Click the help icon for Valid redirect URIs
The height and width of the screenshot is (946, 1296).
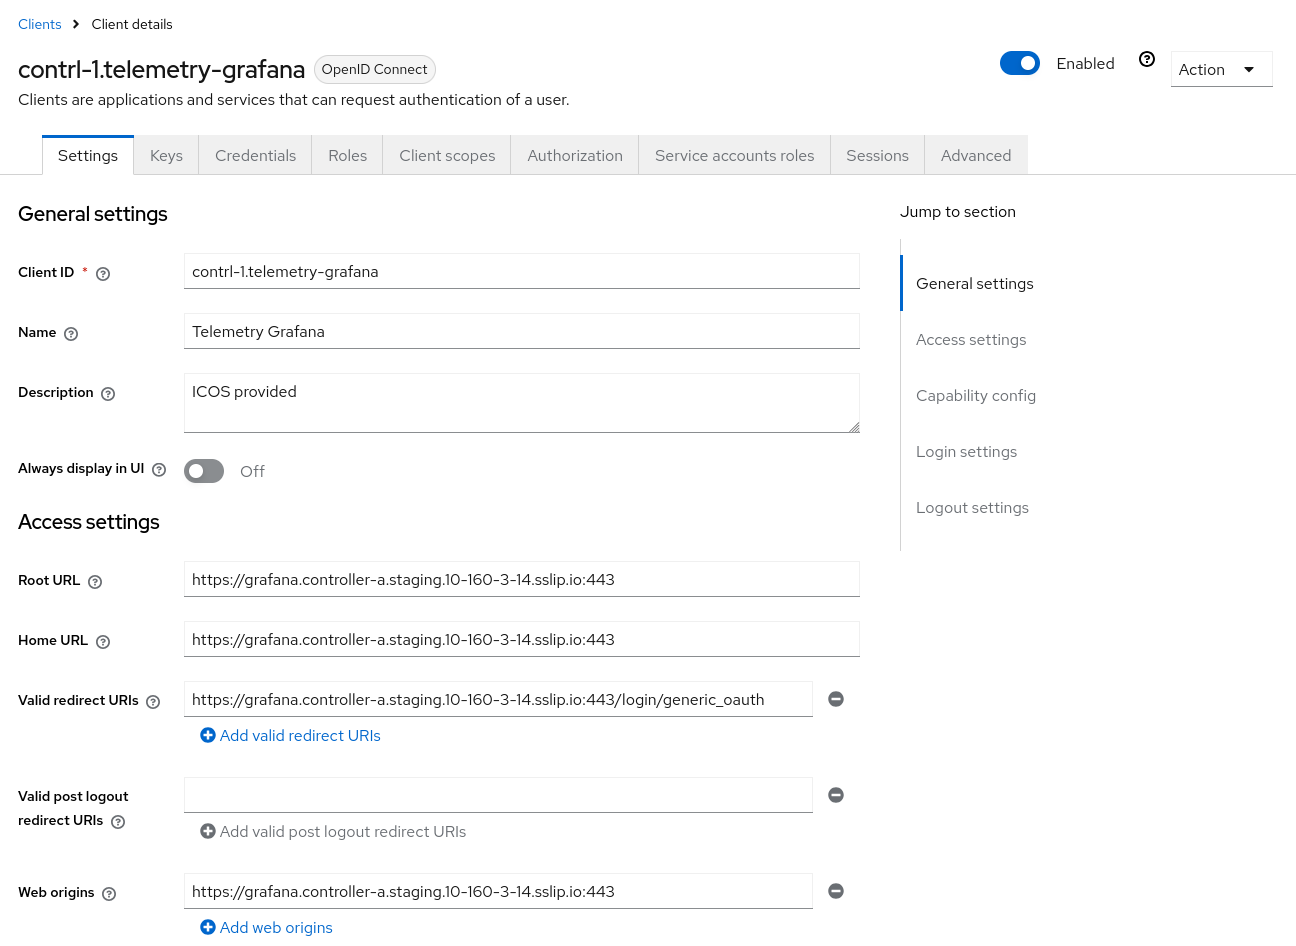pyautogui.click(x=153, y=702)
